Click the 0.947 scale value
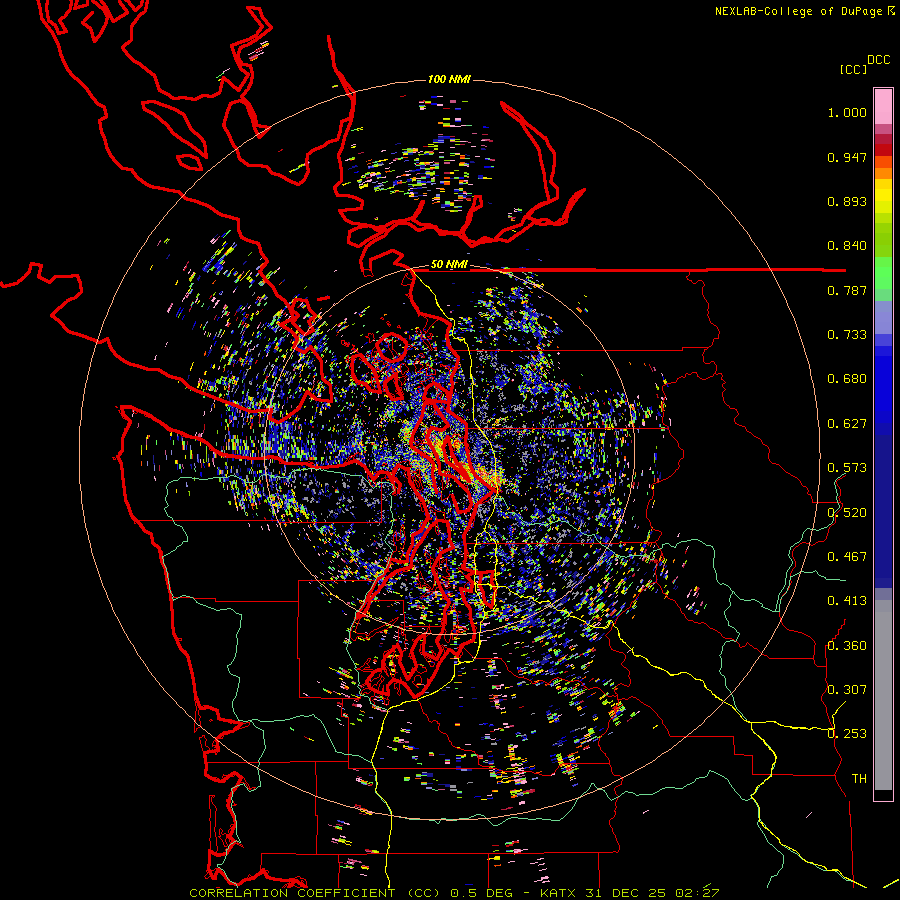 pos(847,157)
